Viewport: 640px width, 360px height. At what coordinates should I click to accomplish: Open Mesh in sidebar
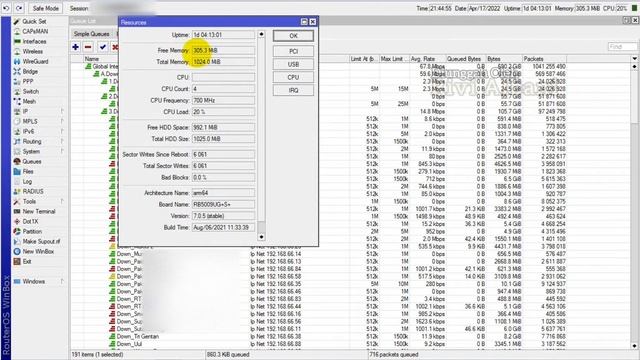click(29, 101)
